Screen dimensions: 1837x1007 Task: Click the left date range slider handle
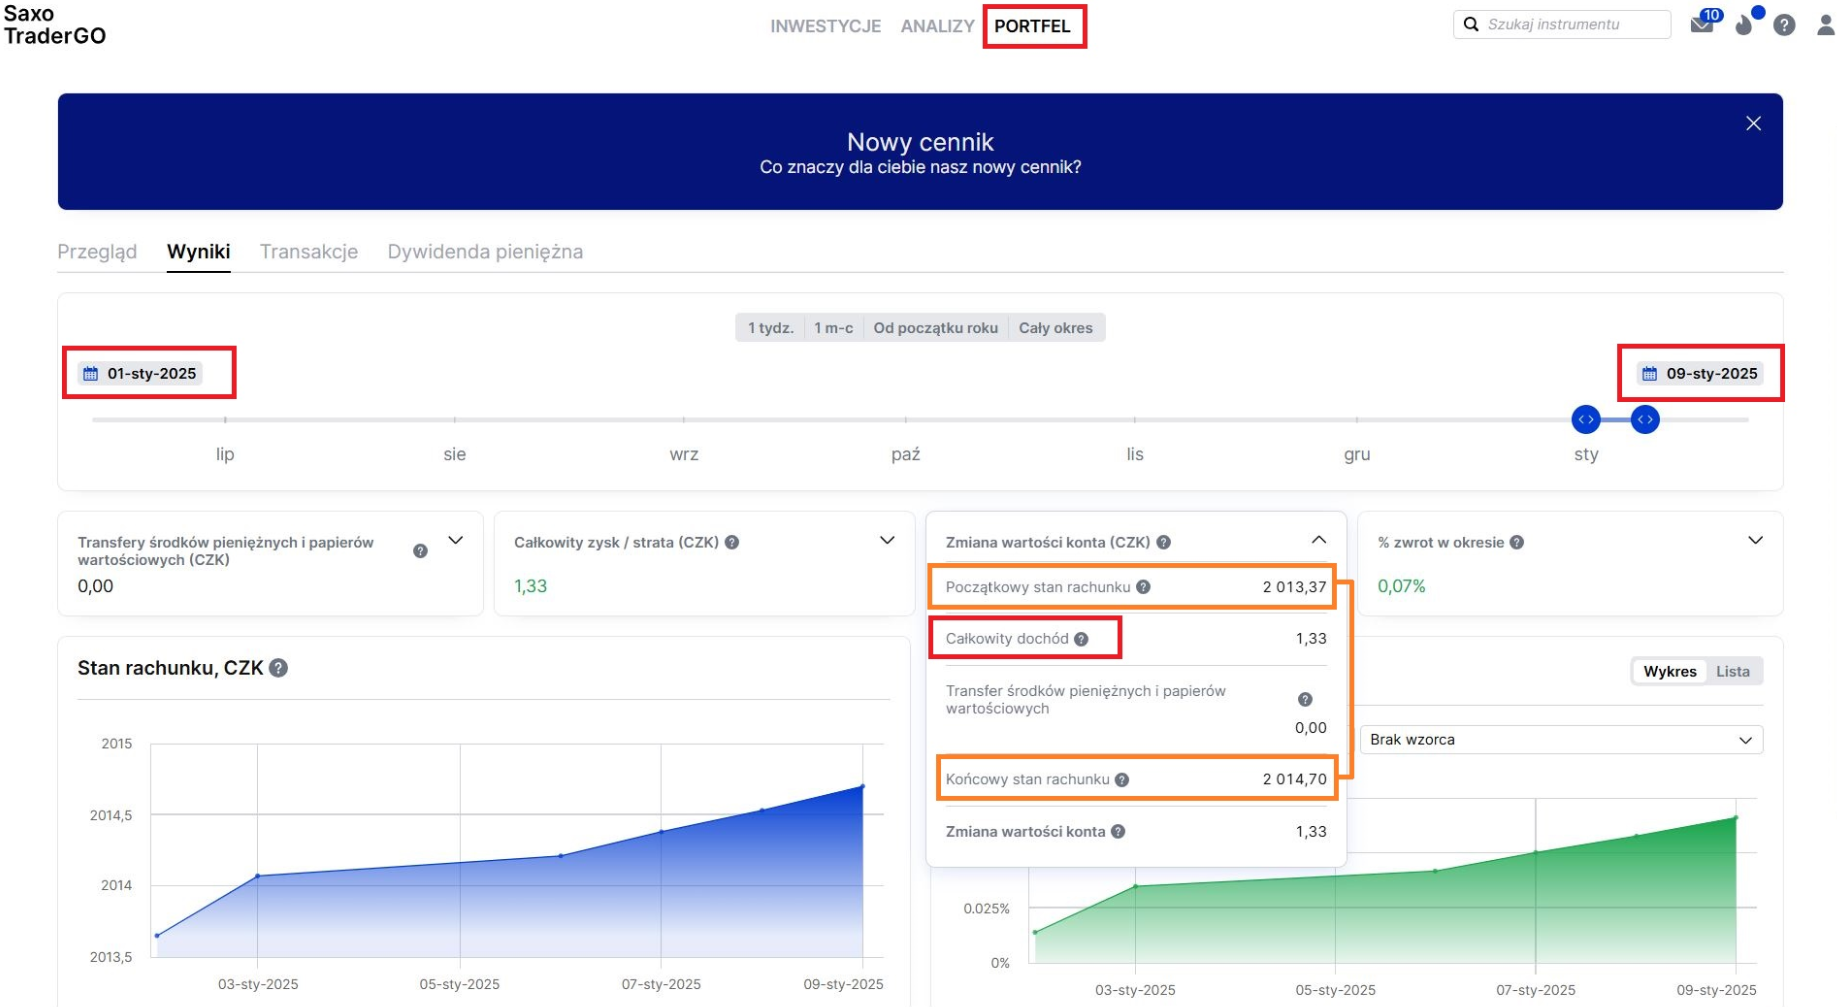pyautogui.click(x=1585, y=419)
